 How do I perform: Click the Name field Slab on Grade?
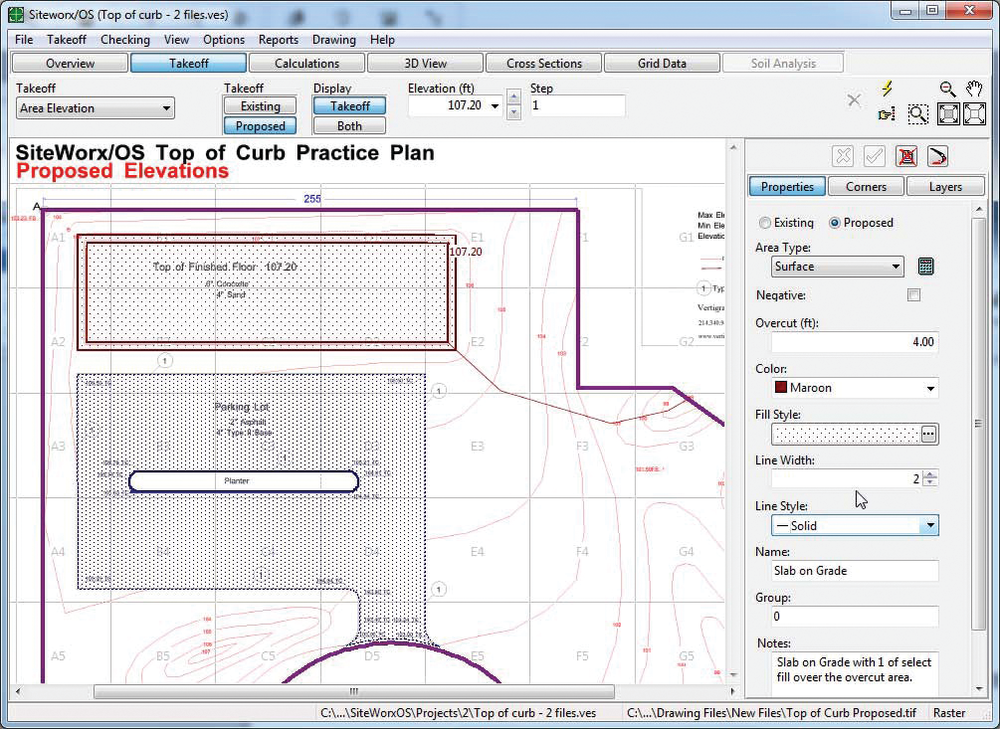pyautogui.click(x=855, y=571)
